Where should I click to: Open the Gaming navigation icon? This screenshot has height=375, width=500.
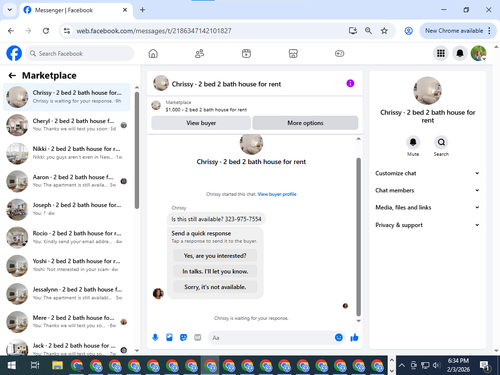pyautogui.click(x=339, y=53)
